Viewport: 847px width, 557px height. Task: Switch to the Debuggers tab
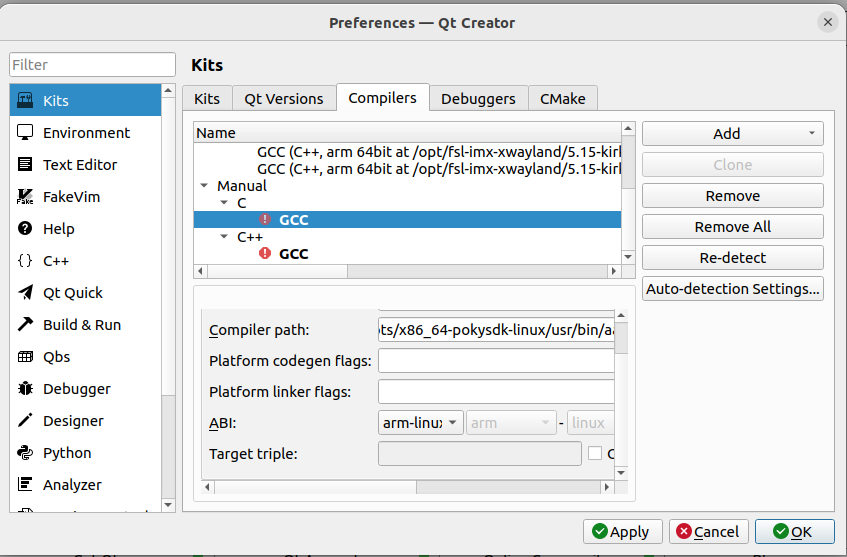478,99
